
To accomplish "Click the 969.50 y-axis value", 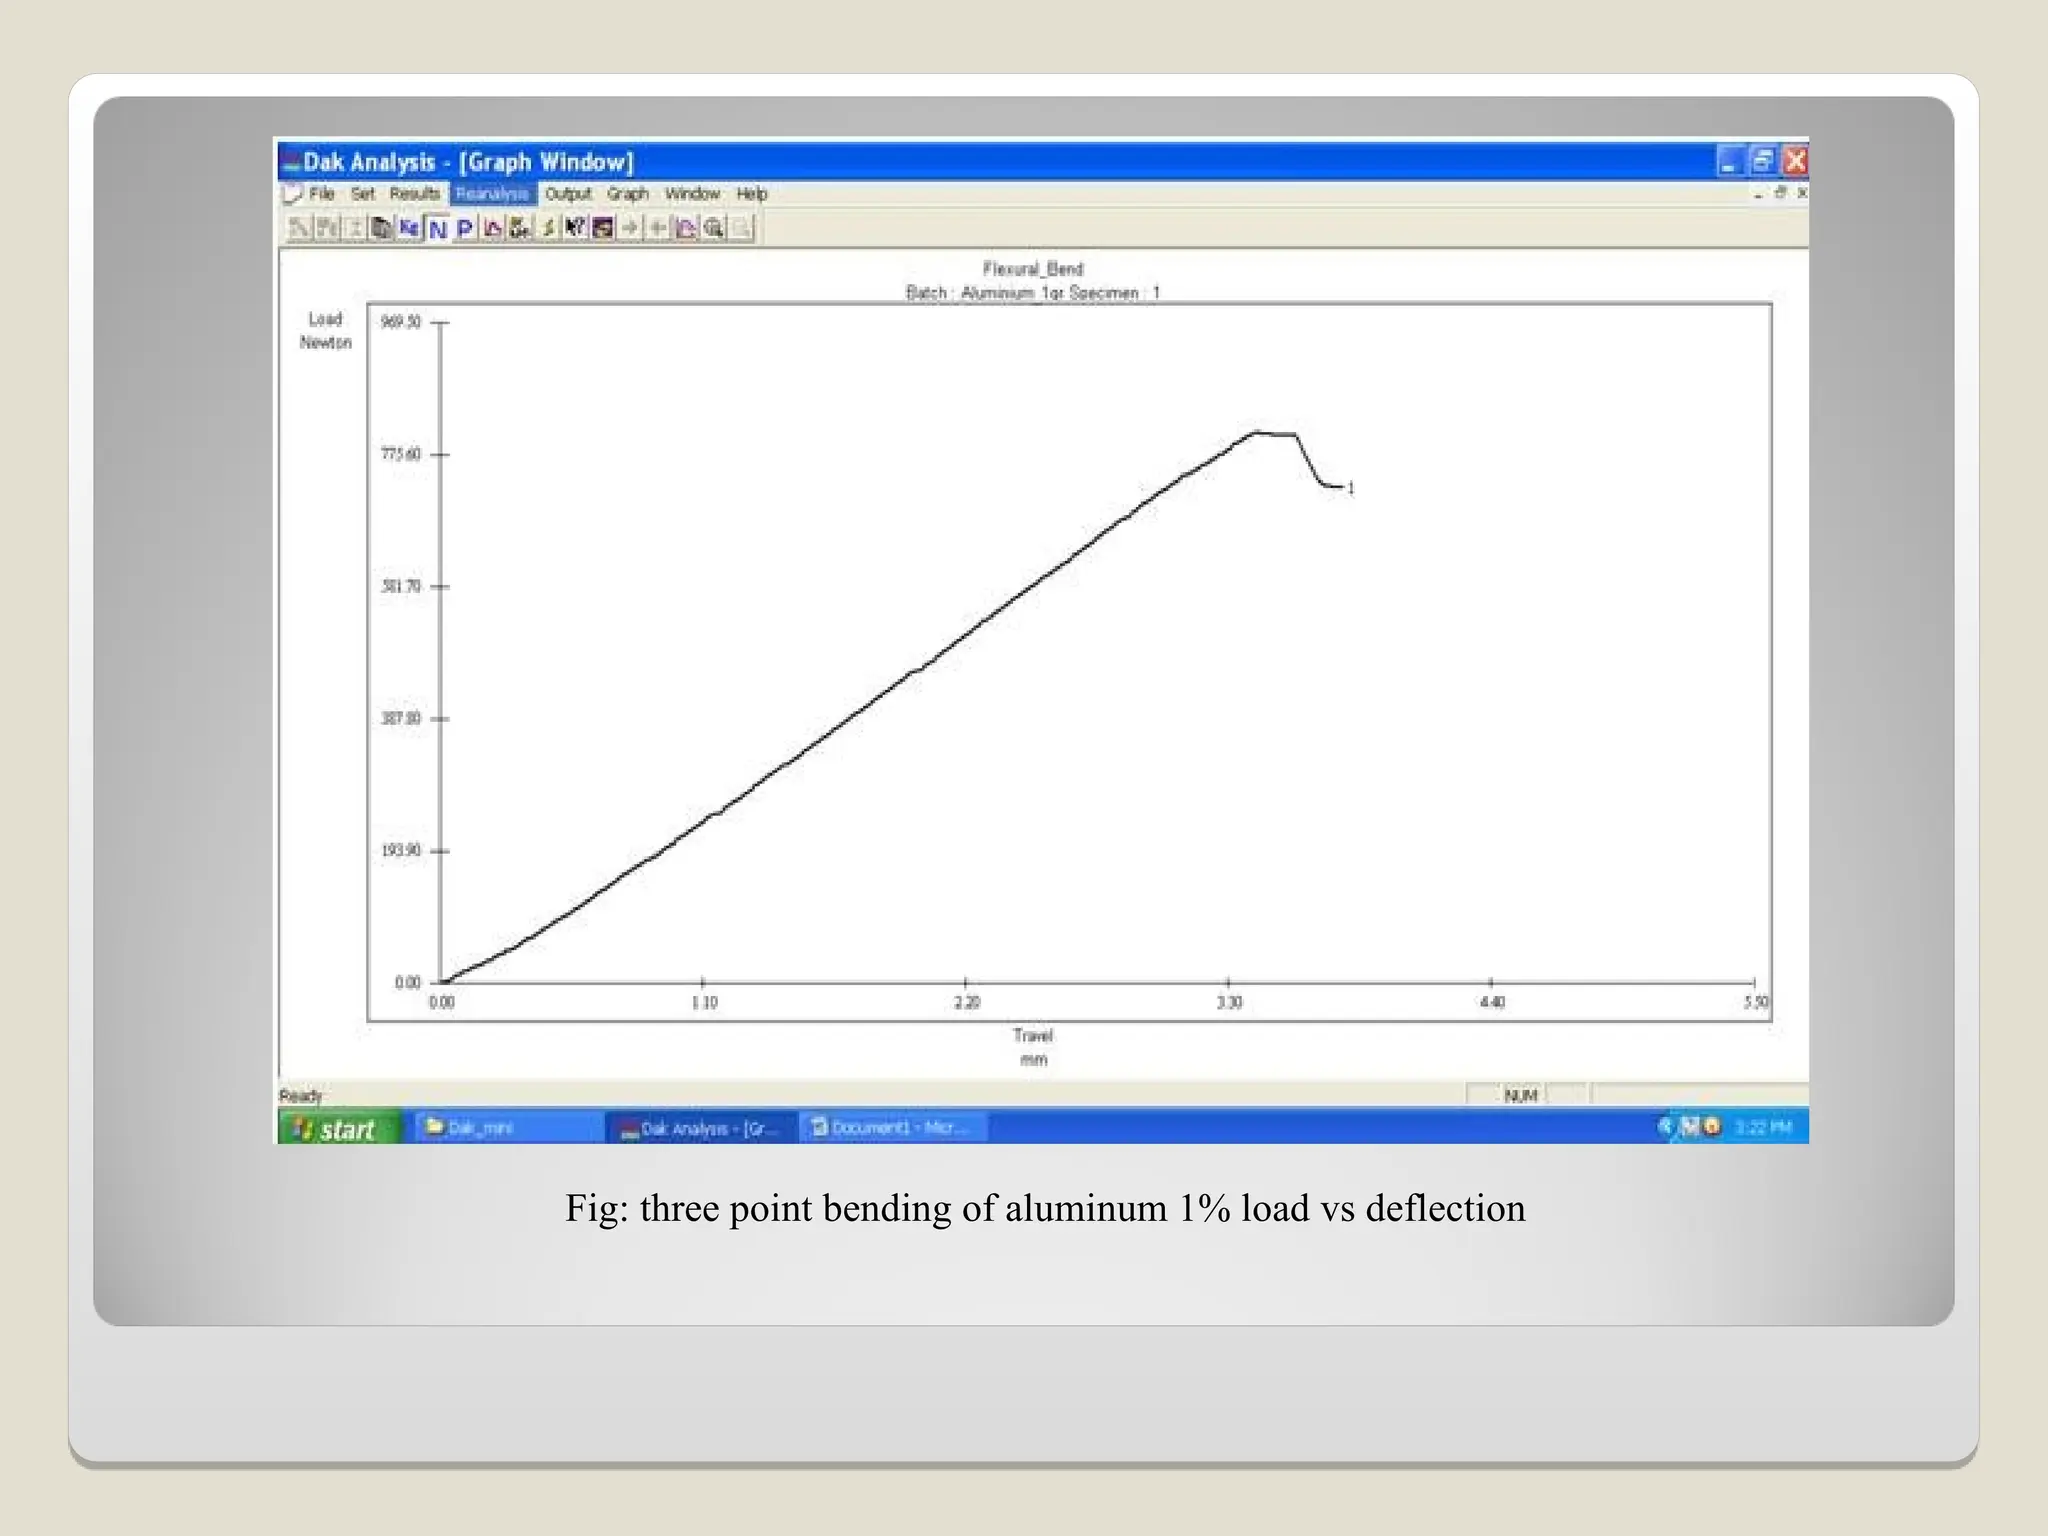I will 400,322.
